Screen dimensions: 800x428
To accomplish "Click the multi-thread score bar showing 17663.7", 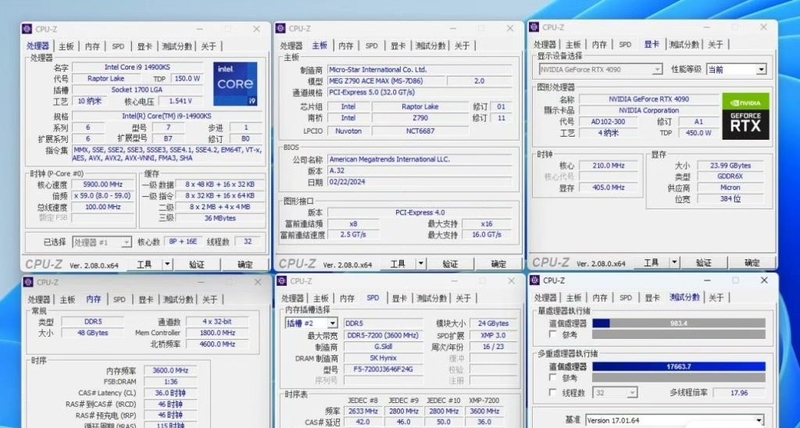I will tap(679, 366).
